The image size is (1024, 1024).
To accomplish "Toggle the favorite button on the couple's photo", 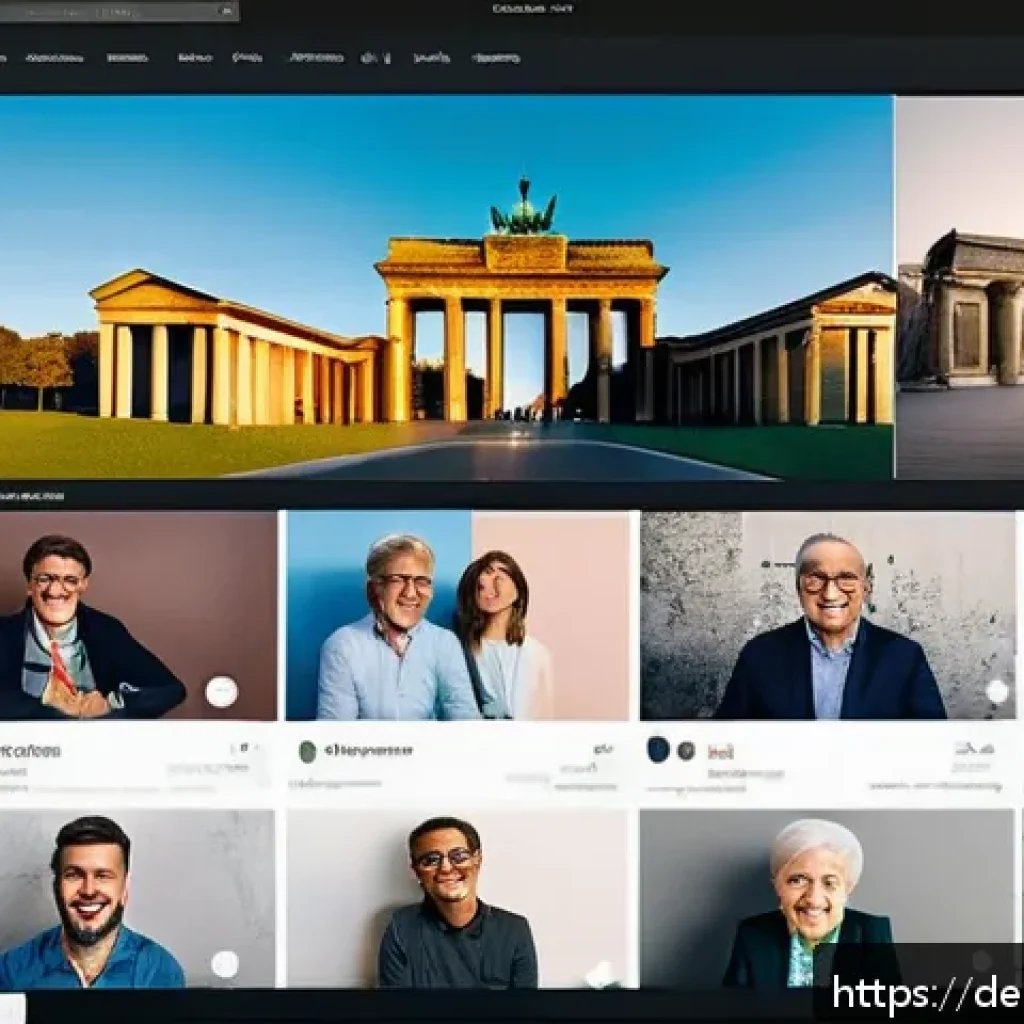I will [598, 690].
